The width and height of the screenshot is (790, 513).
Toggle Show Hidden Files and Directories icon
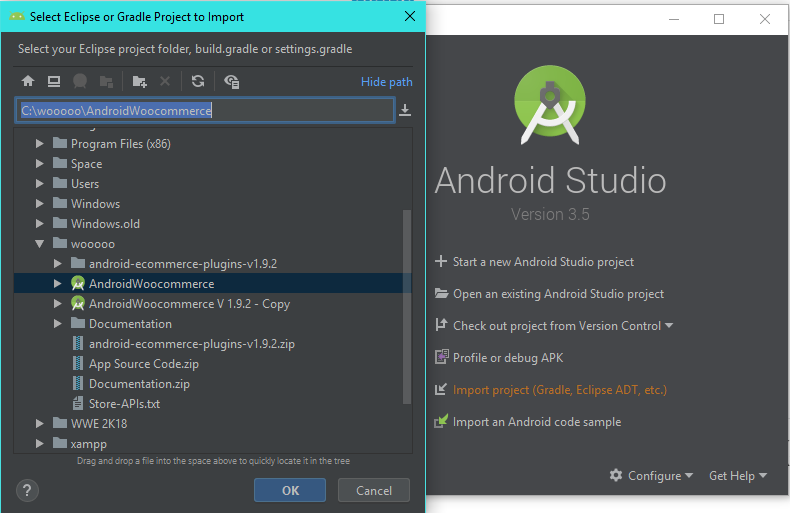[231, 81]
